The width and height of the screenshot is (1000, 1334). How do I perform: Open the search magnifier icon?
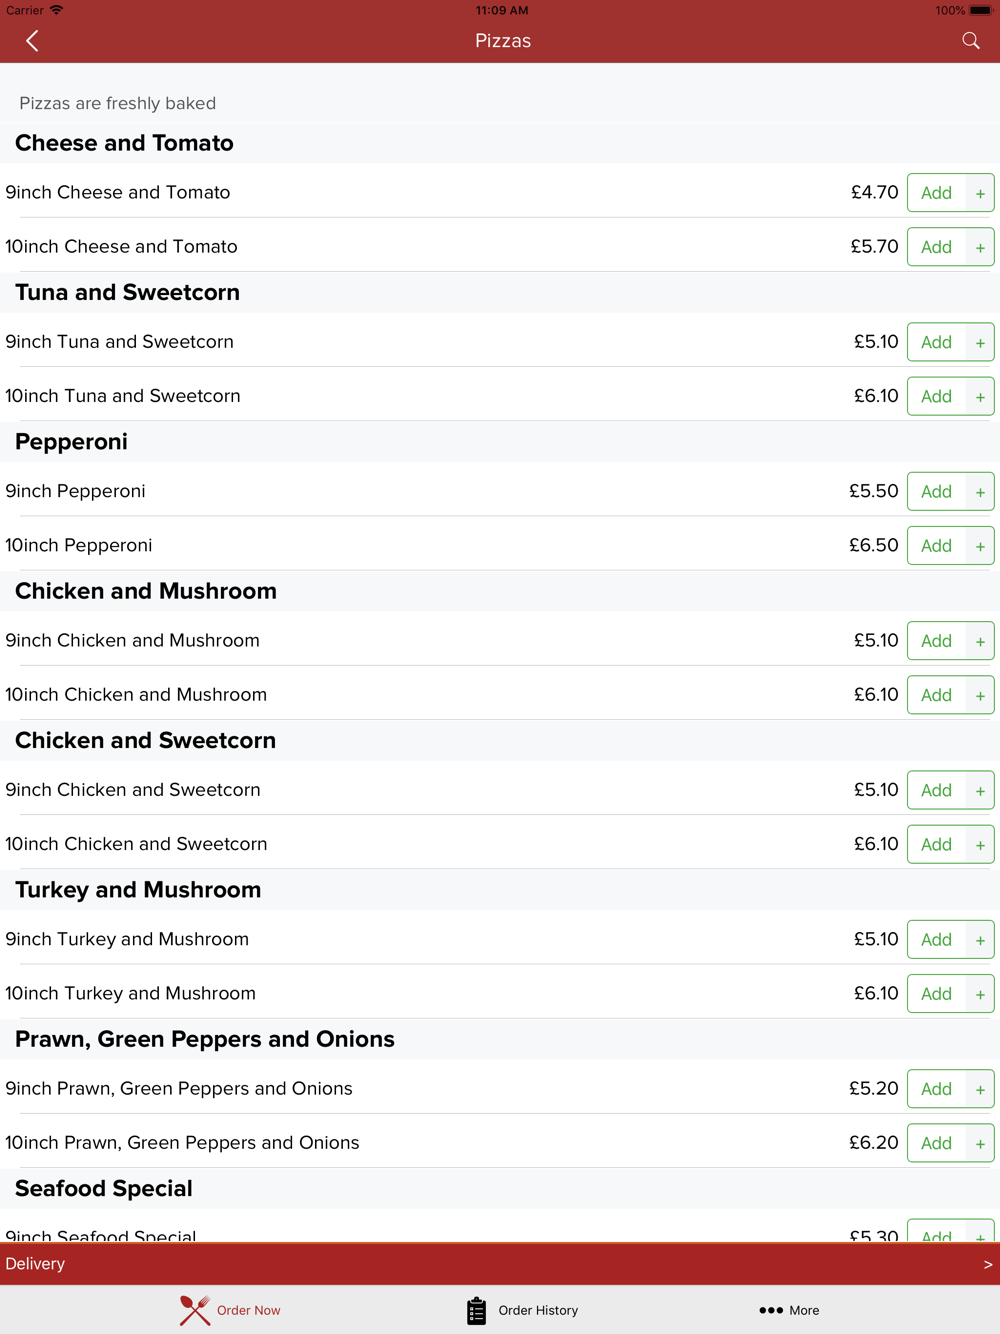pyautogui.click(x=970, y=41)
